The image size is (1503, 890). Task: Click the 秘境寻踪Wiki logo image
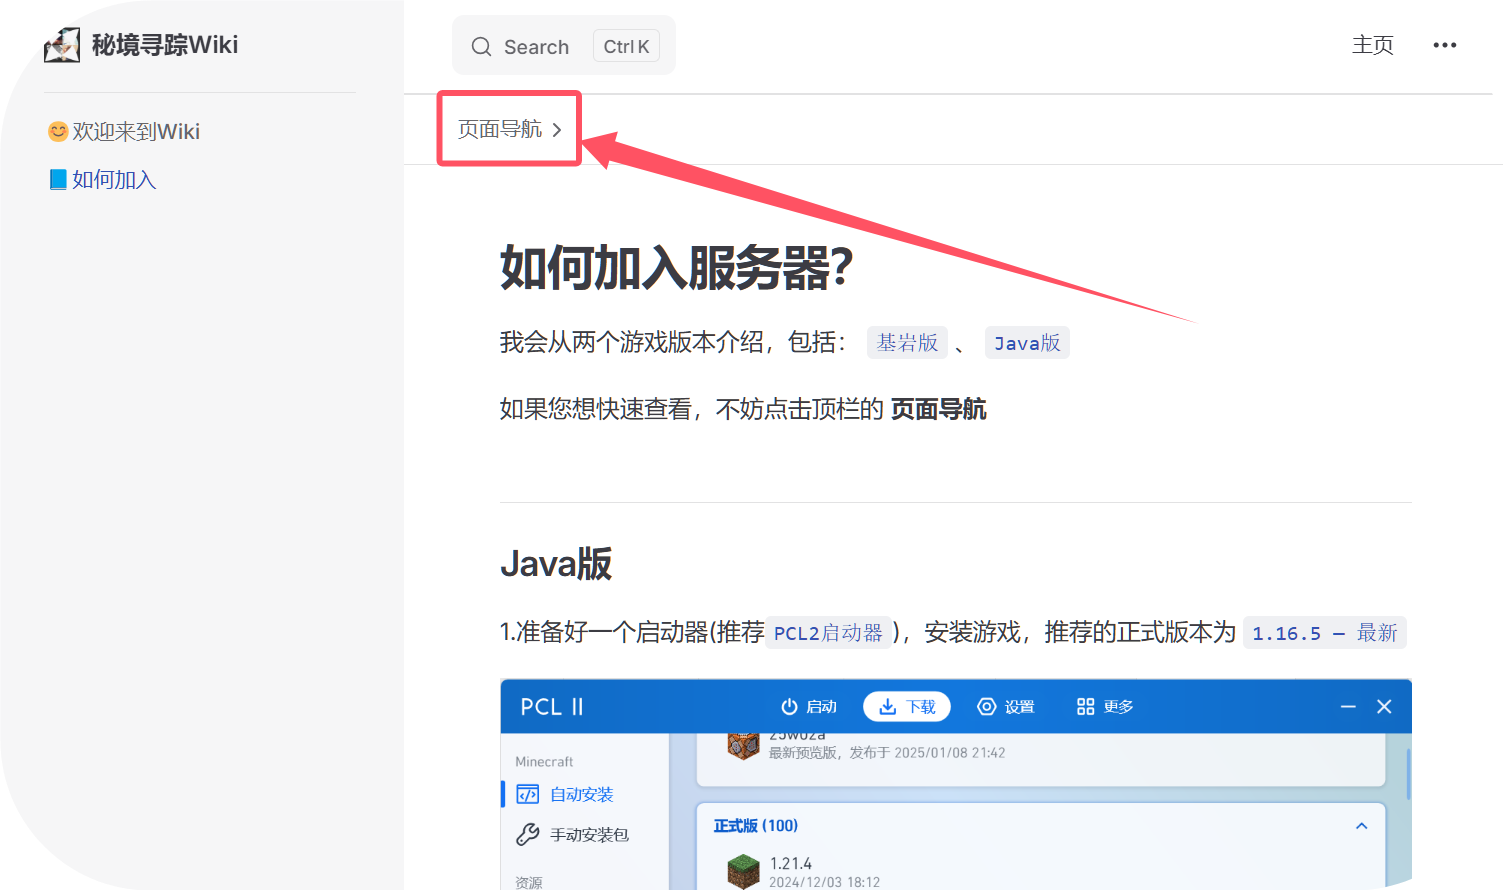pyautogui.click(x=61, y=44)
